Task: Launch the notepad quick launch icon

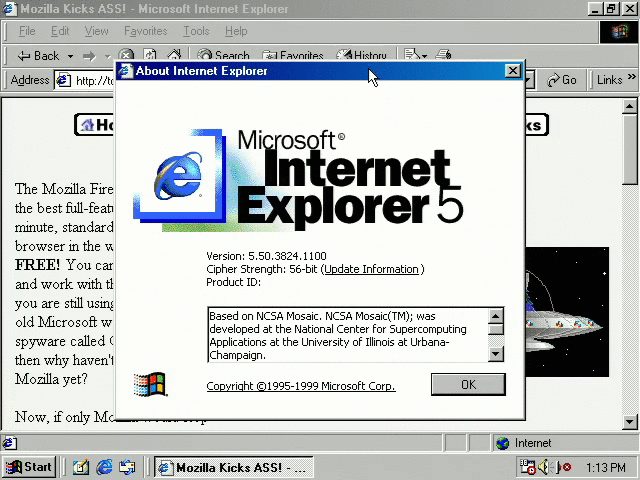Action: pos(81,467)
